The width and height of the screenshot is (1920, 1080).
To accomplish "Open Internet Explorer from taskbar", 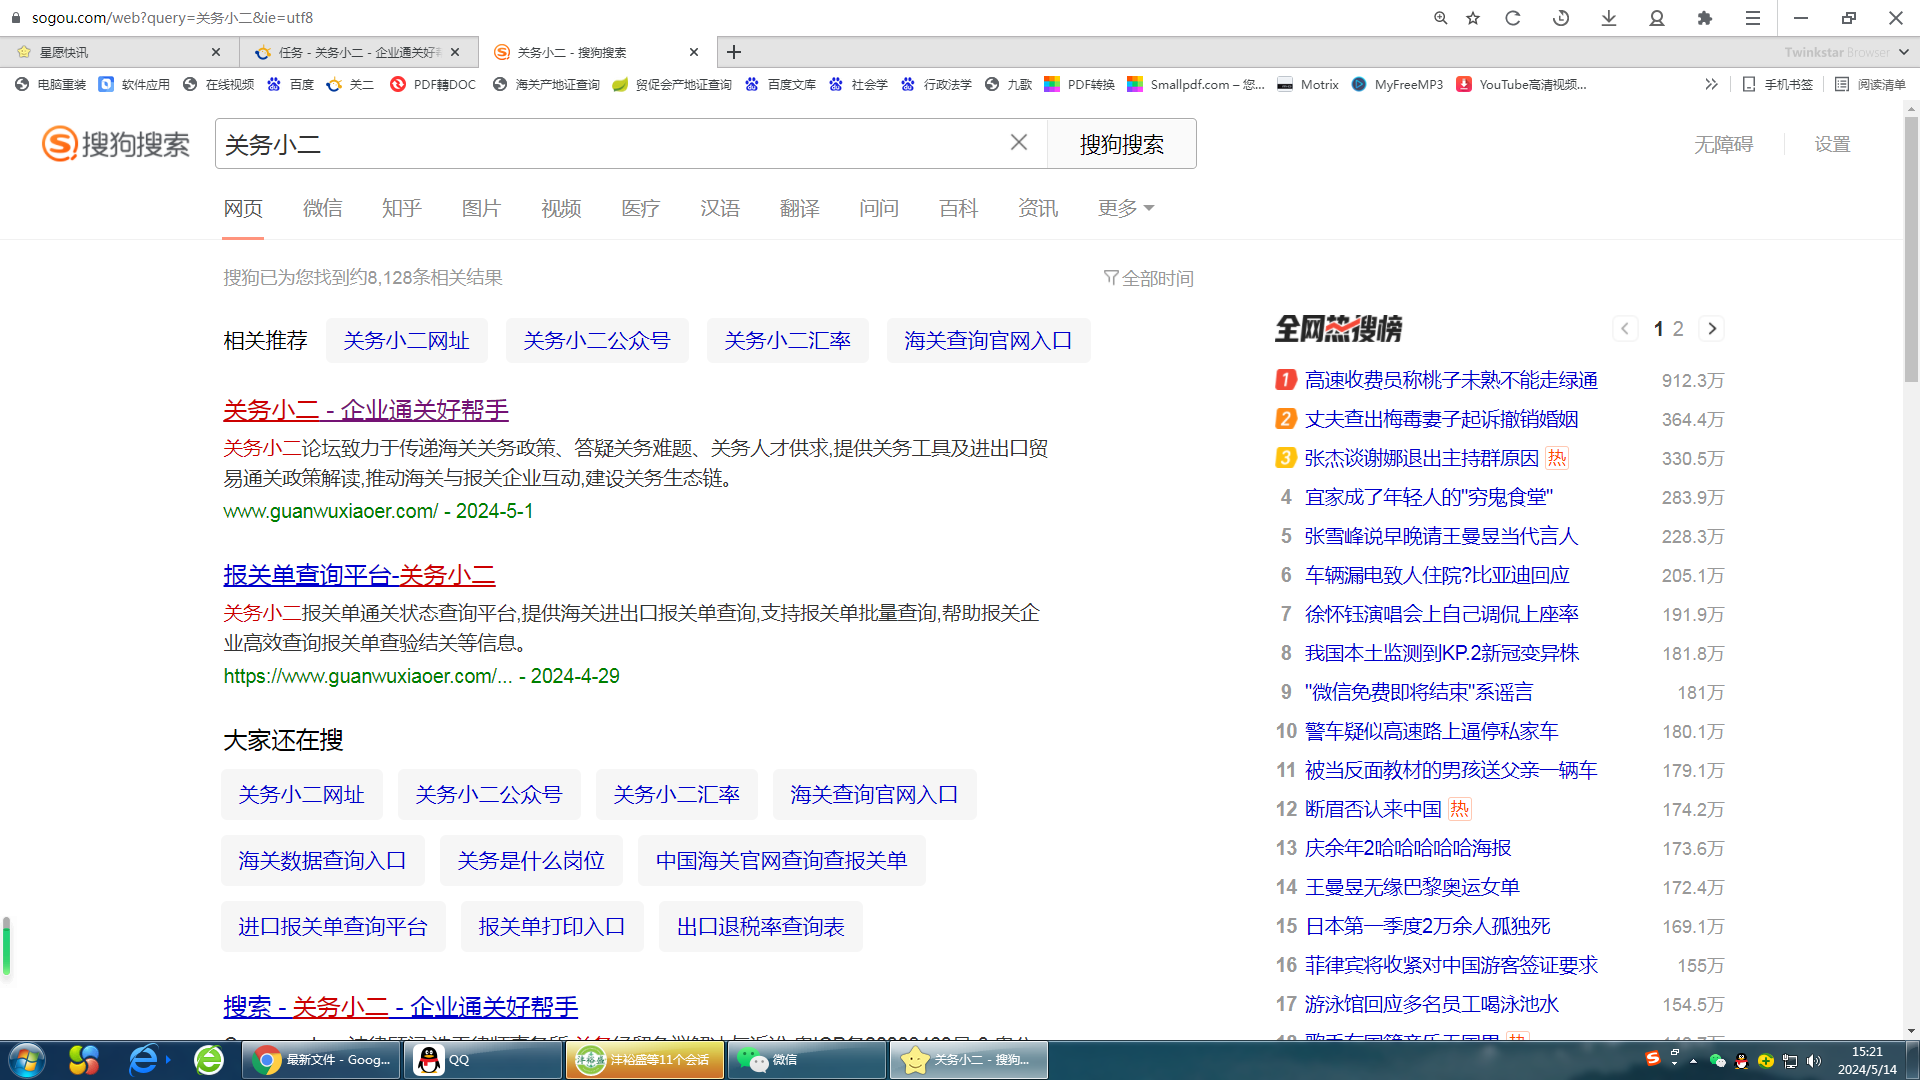I will pyautogui.click(x=144, y=1060).
